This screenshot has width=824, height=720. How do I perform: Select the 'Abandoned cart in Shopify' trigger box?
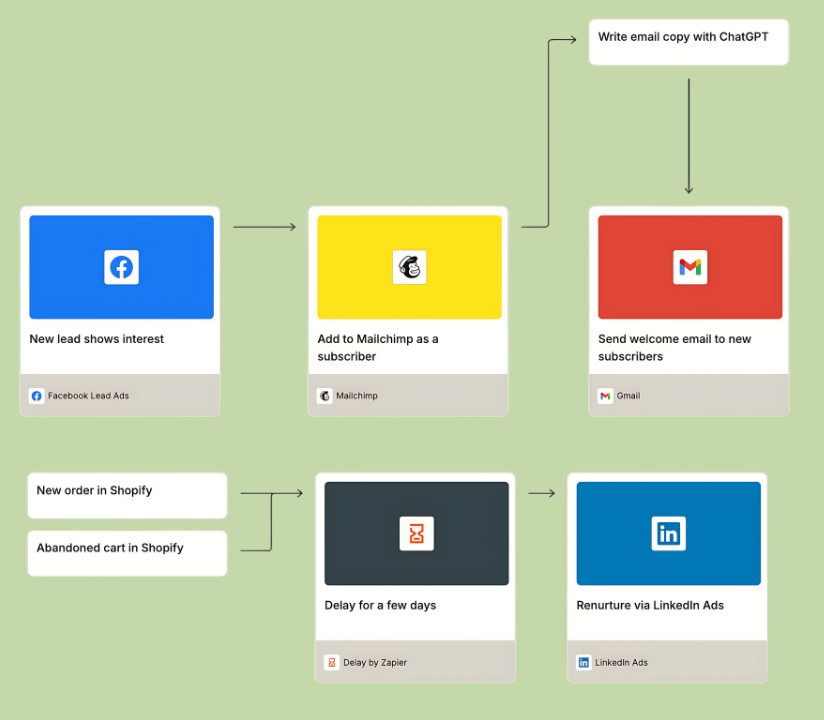[x=127, y=553]
